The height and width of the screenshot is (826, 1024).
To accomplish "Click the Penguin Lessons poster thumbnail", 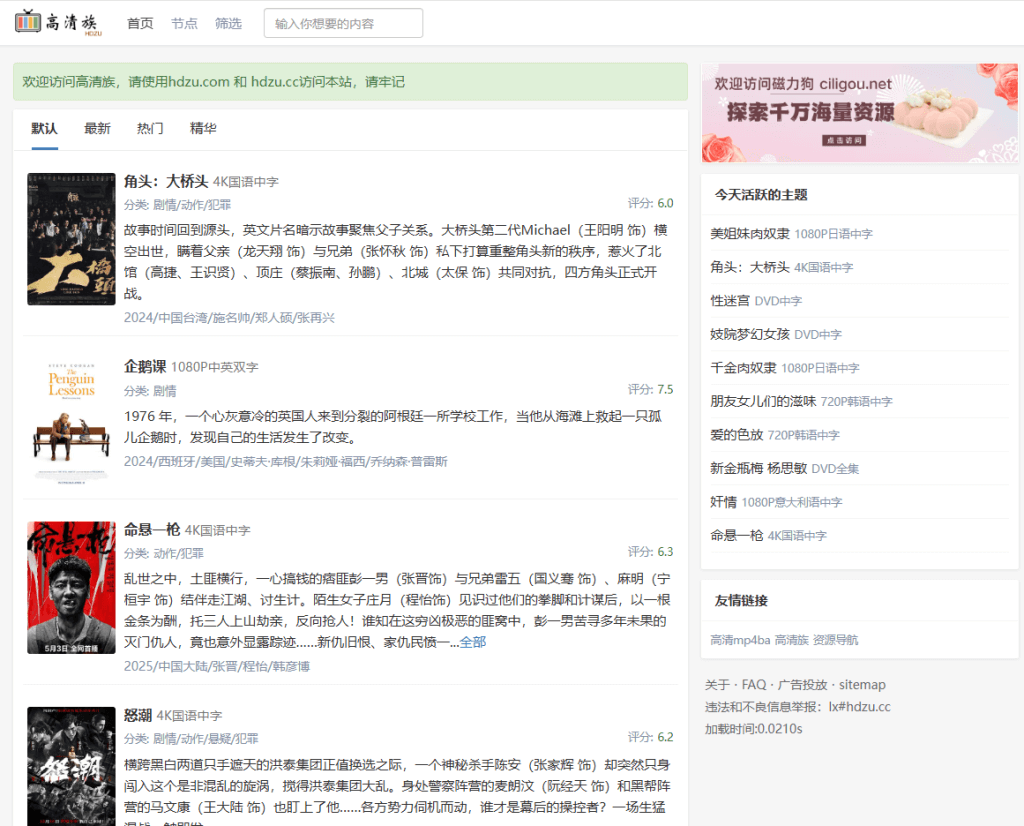I will (x=71, y=413).
